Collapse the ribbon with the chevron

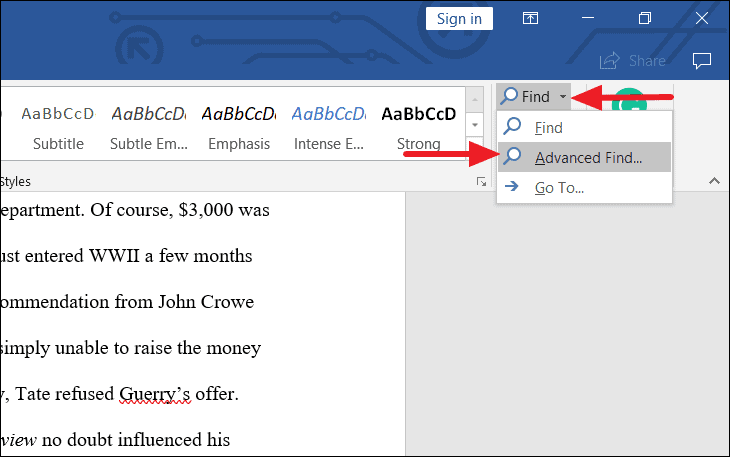pyautogui.click(x=714, y=181)
